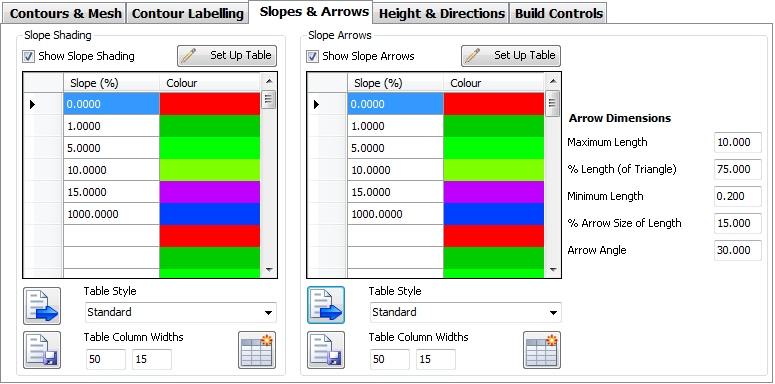Open the Height & Directions tab
Viewport: 775px width, 384px height.
coord(442,13)
